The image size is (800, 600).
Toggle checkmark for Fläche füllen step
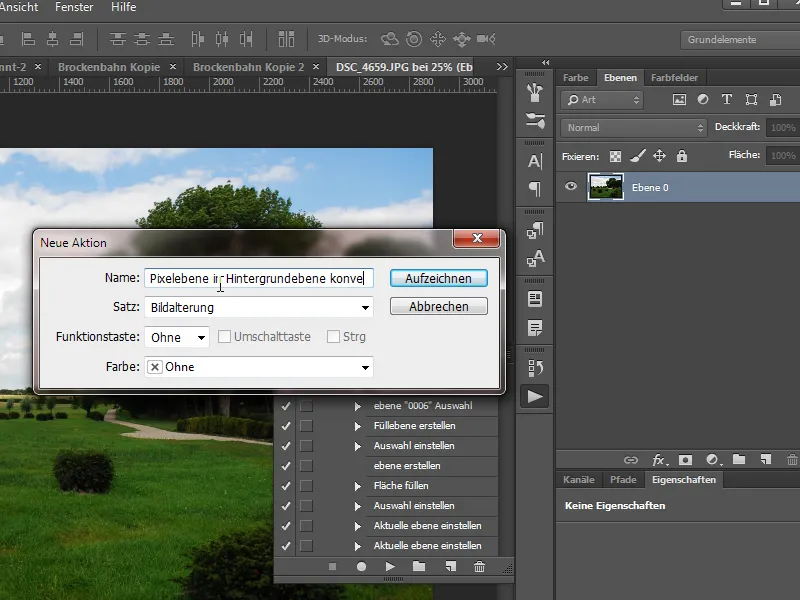pyautogui.click(x=286, y=486)
